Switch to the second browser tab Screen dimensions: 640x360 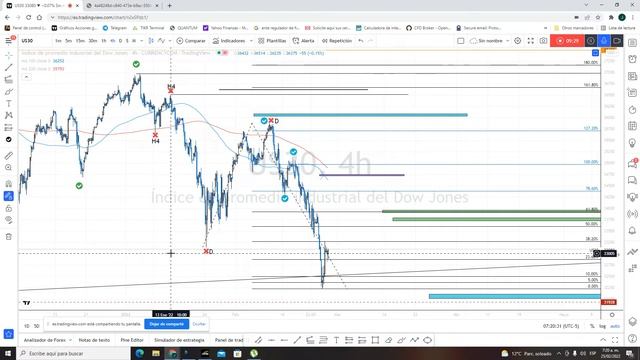tap(122, 6)
